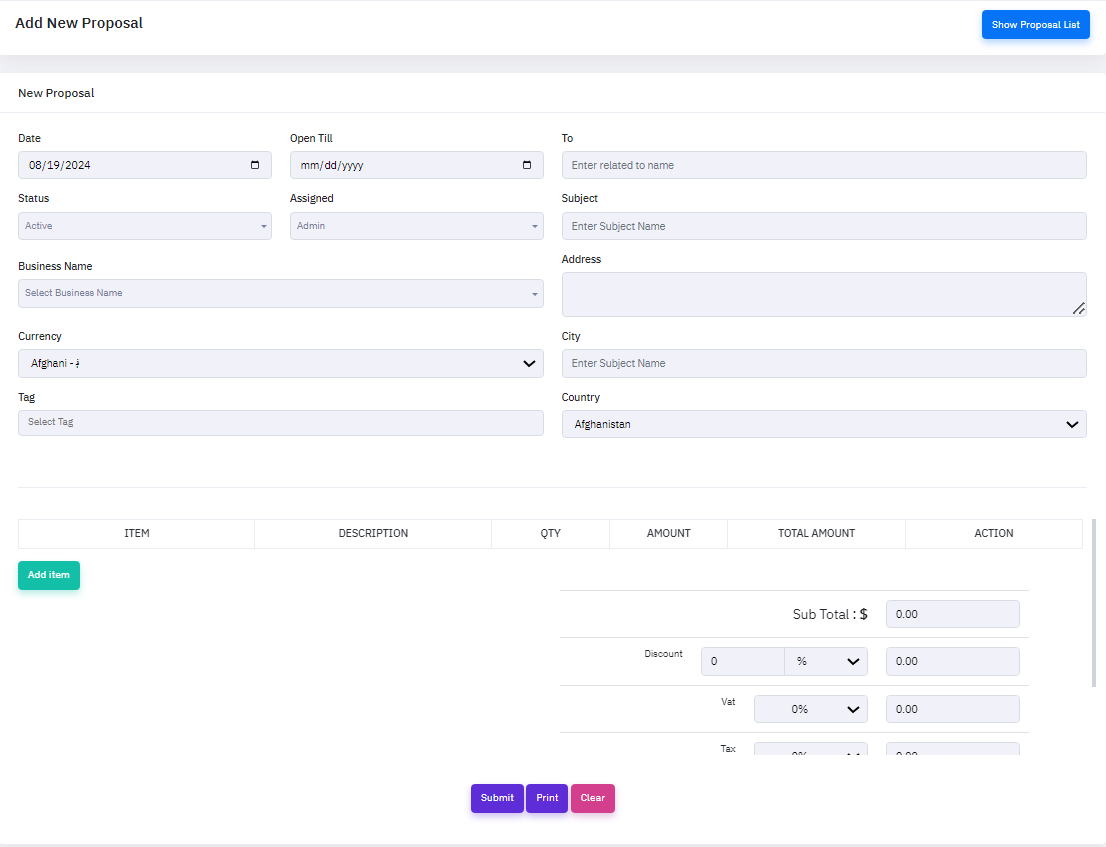
Task: Submit the new proposal
Action: (x=497, y=798)
